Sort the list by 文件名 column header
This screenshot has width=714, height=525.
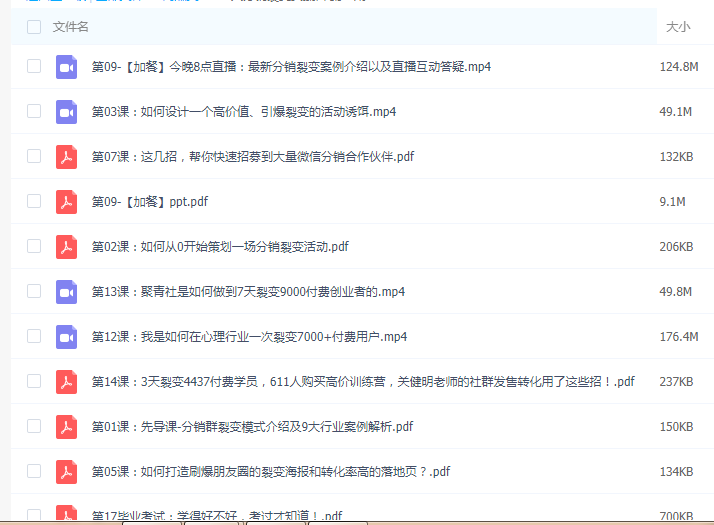70,27
